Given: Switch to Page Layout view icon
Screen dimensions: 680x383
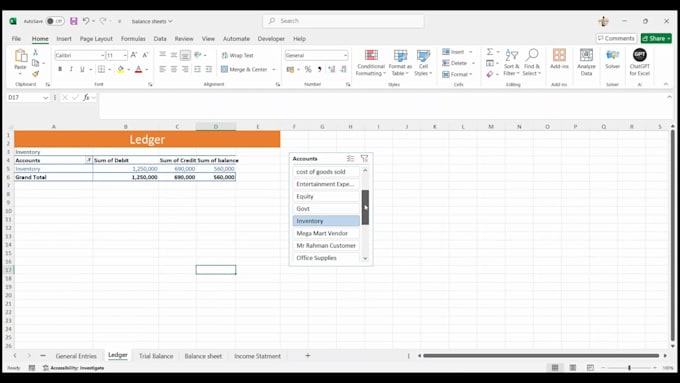Looking at the screenshot, I should coord(572,368).
